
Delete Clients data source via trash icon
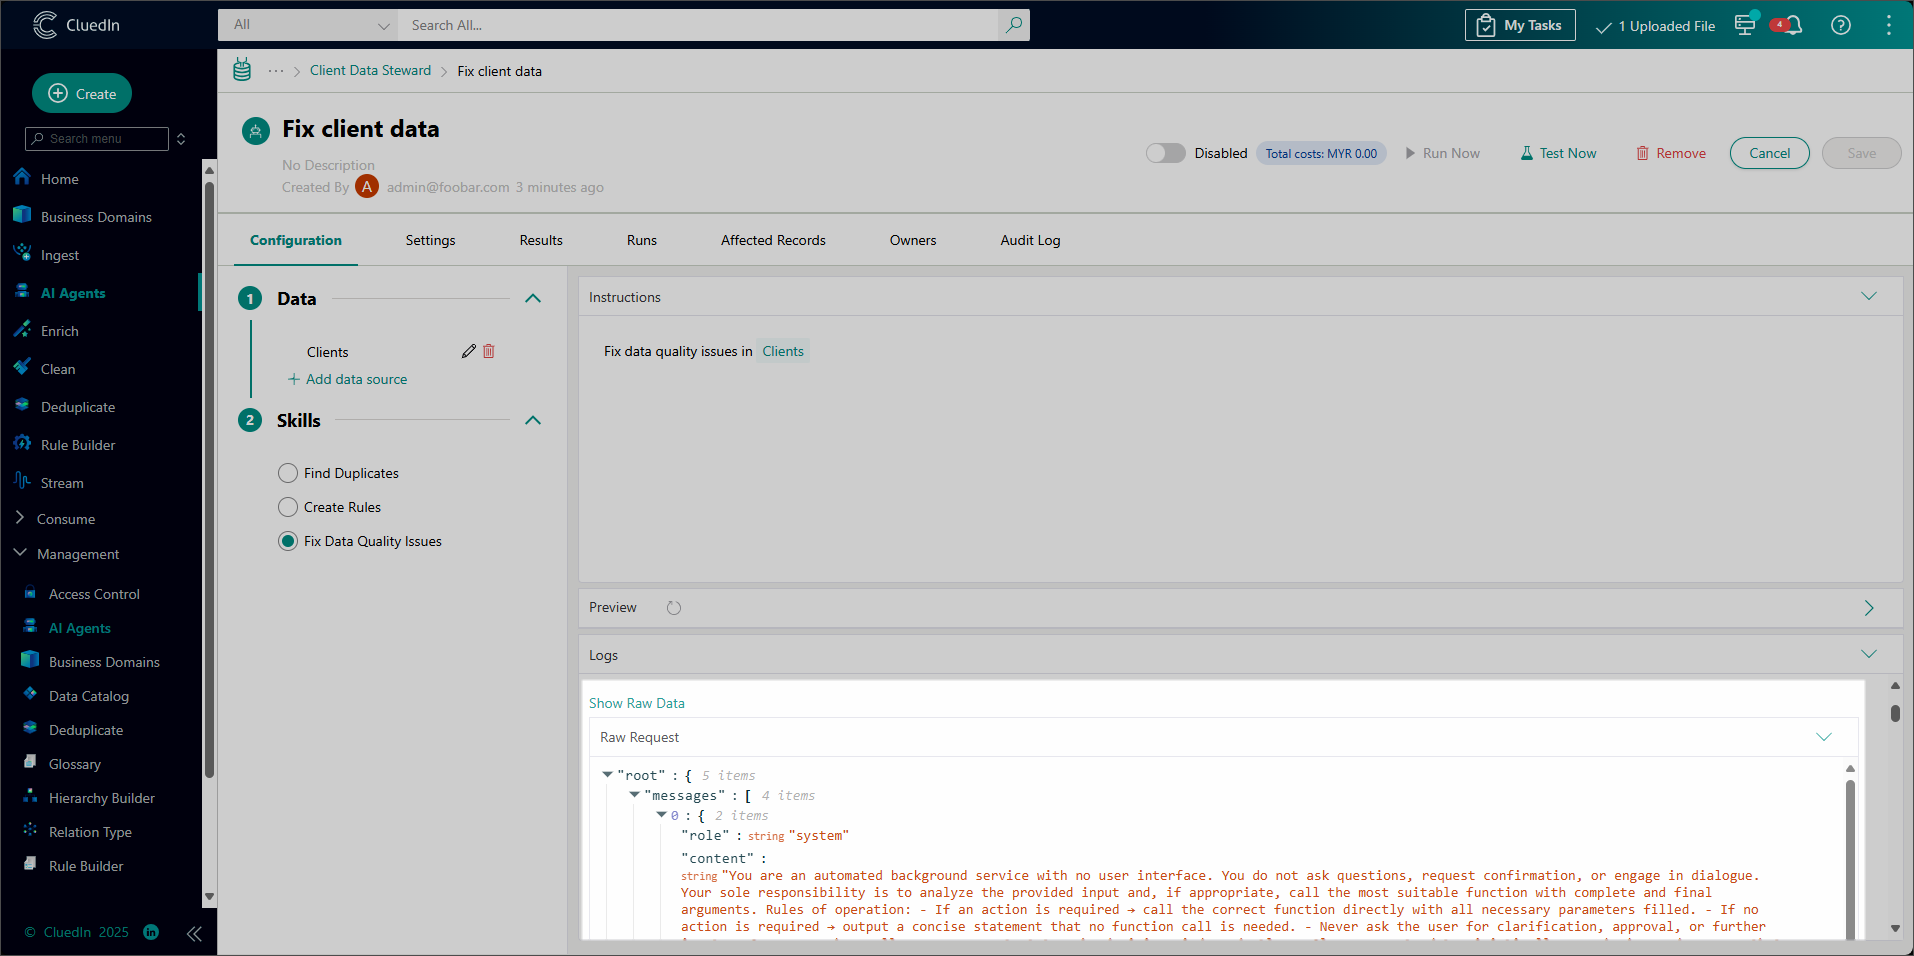click(489, 351)
